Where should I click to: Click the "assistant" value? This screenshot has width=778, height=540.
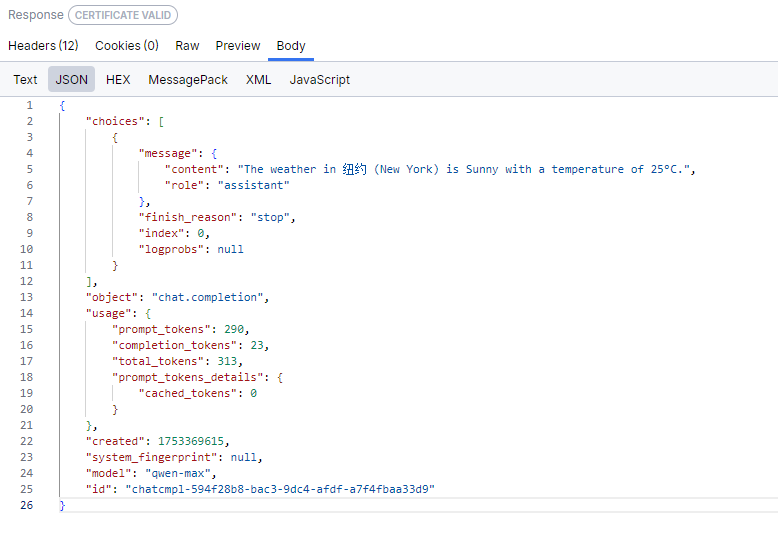click(x=254, y=185)
